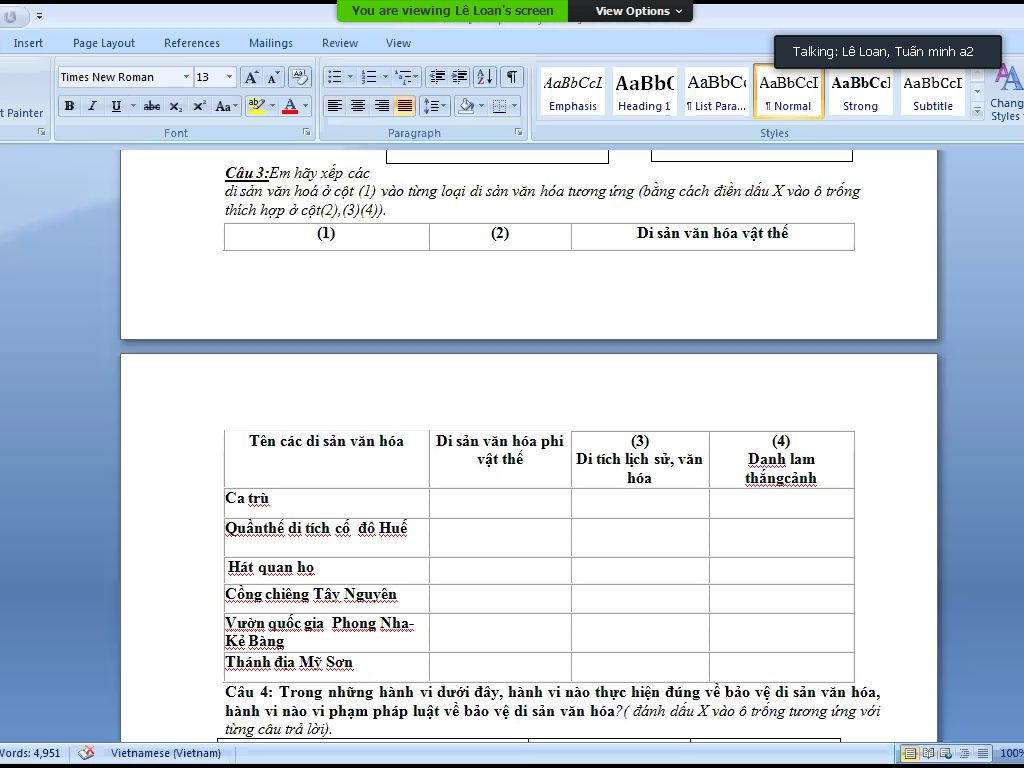Open Zoom View Options menu
Image resolution: width=1024 pixels, height=768 pixels.
638,11
